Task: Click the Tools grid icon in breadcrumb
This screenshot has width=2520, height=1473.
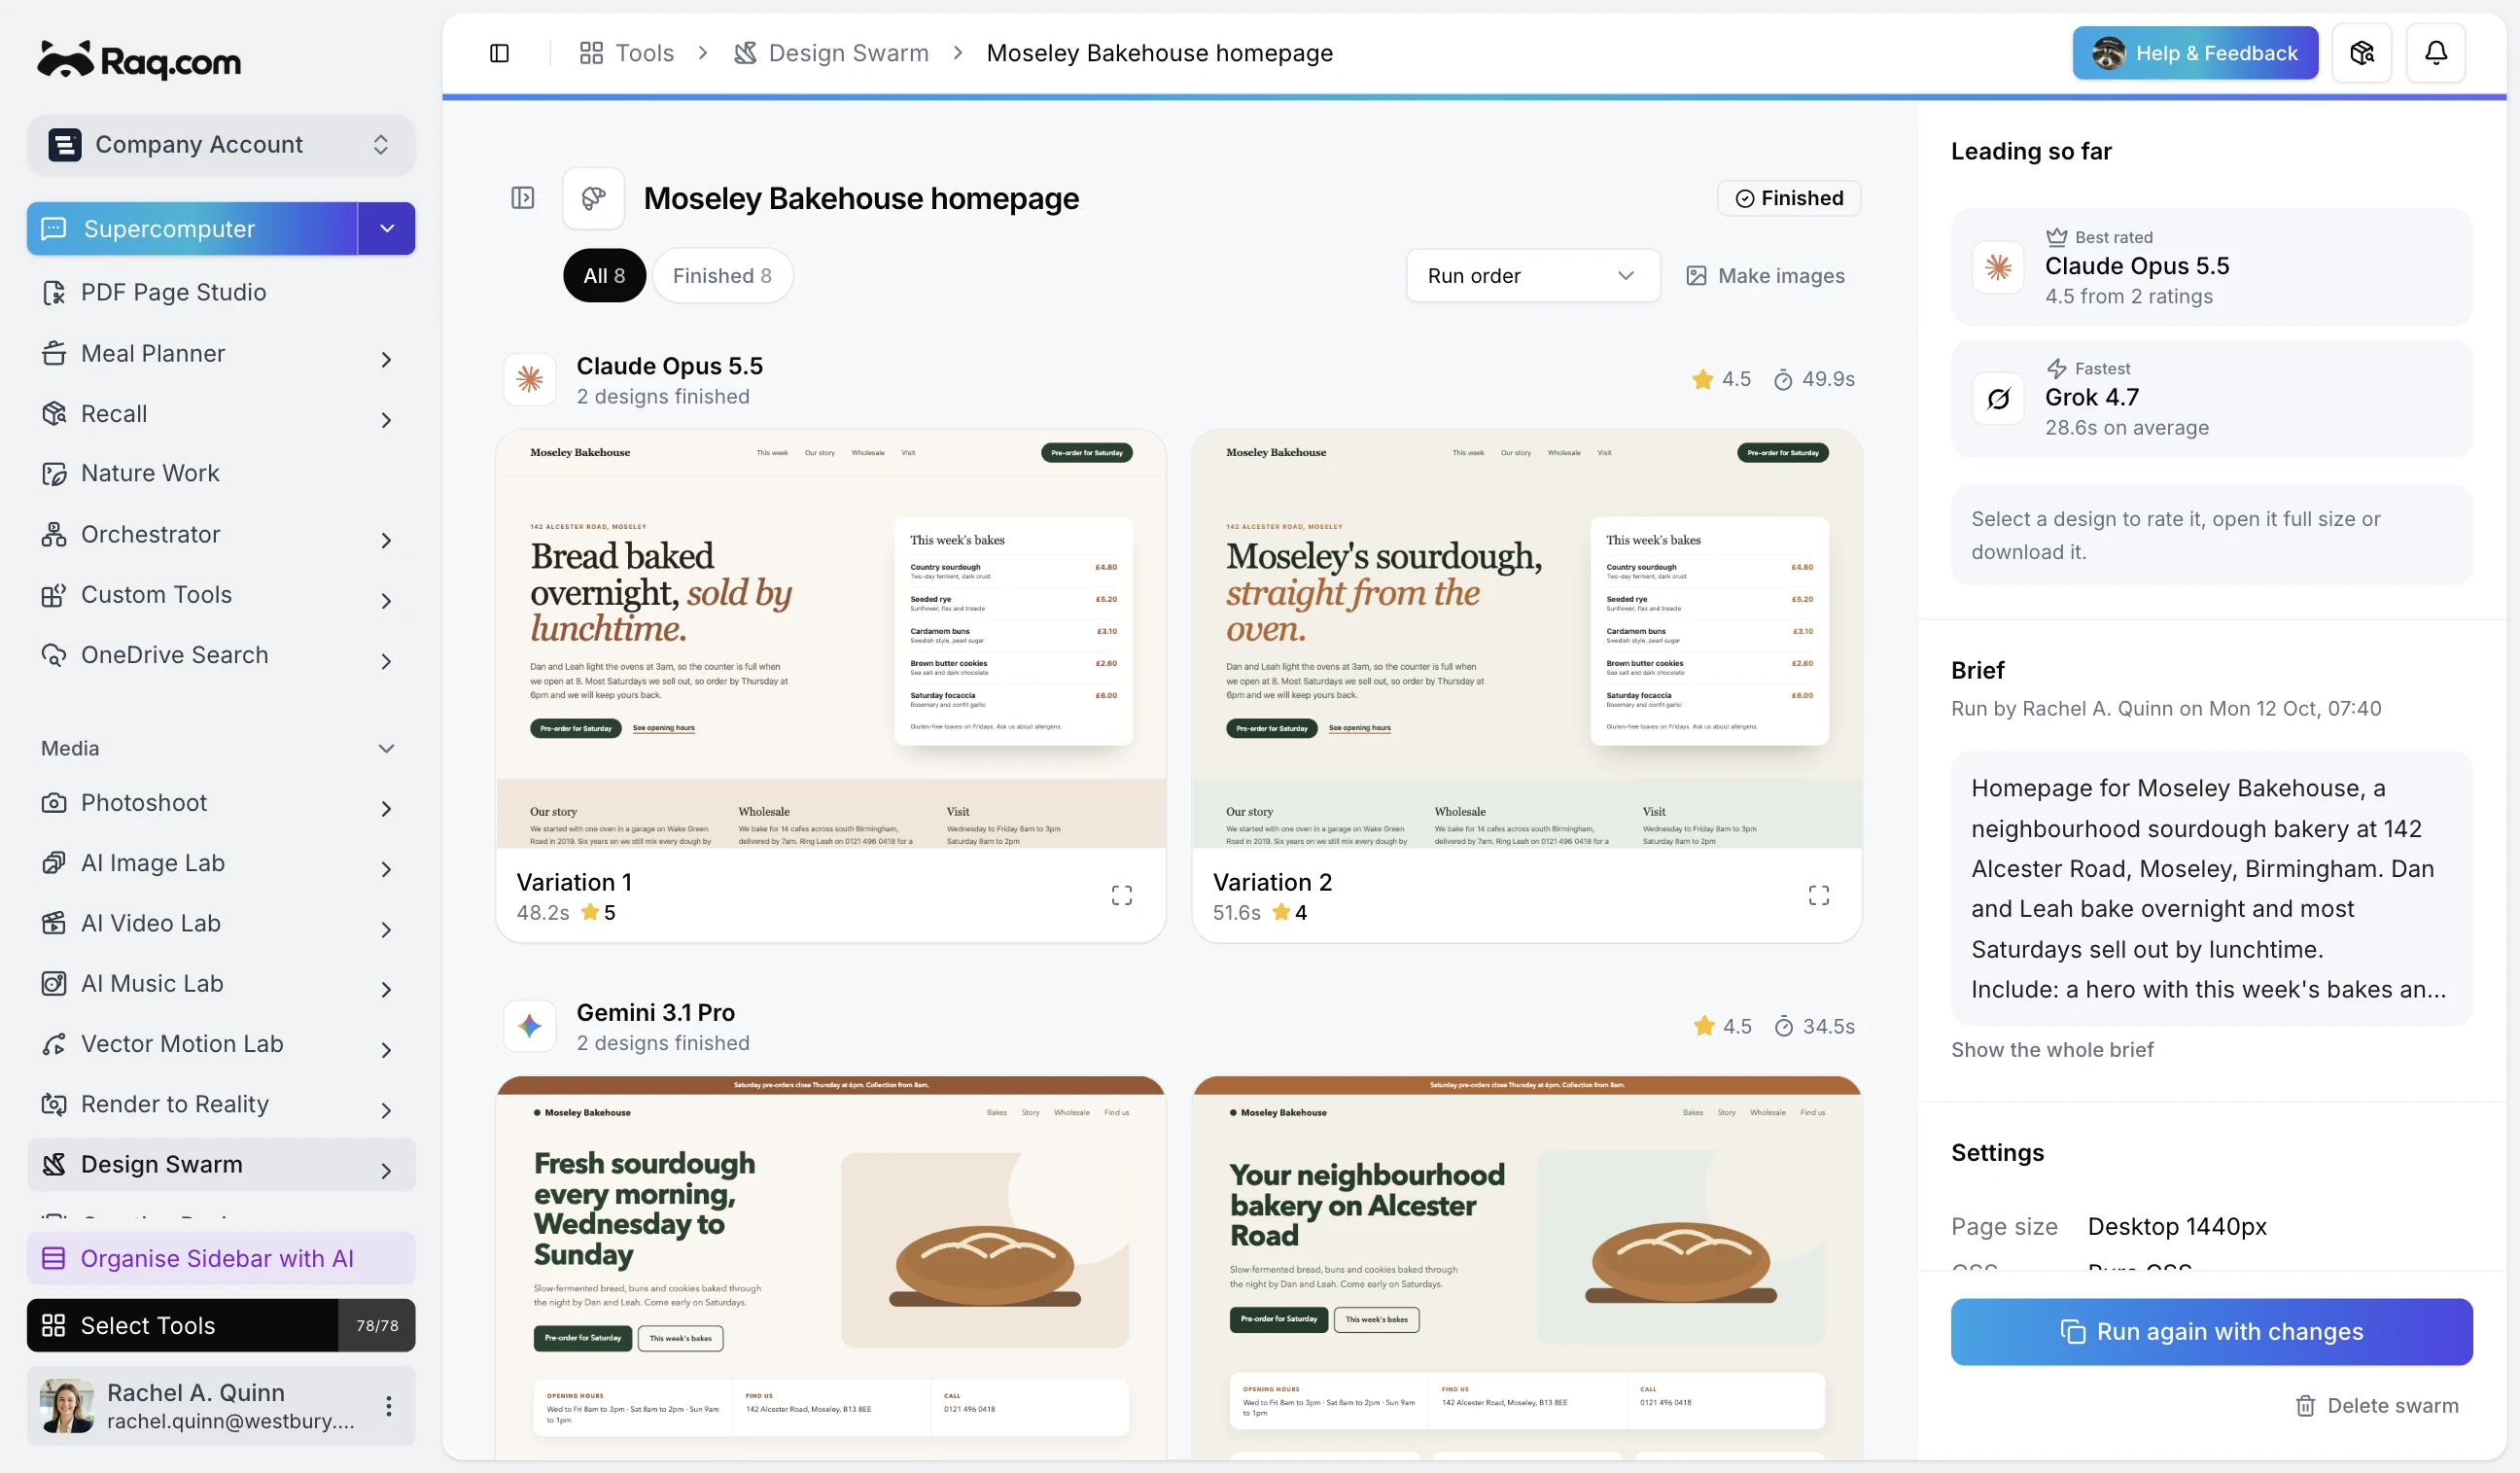Action: pos(591,53)
